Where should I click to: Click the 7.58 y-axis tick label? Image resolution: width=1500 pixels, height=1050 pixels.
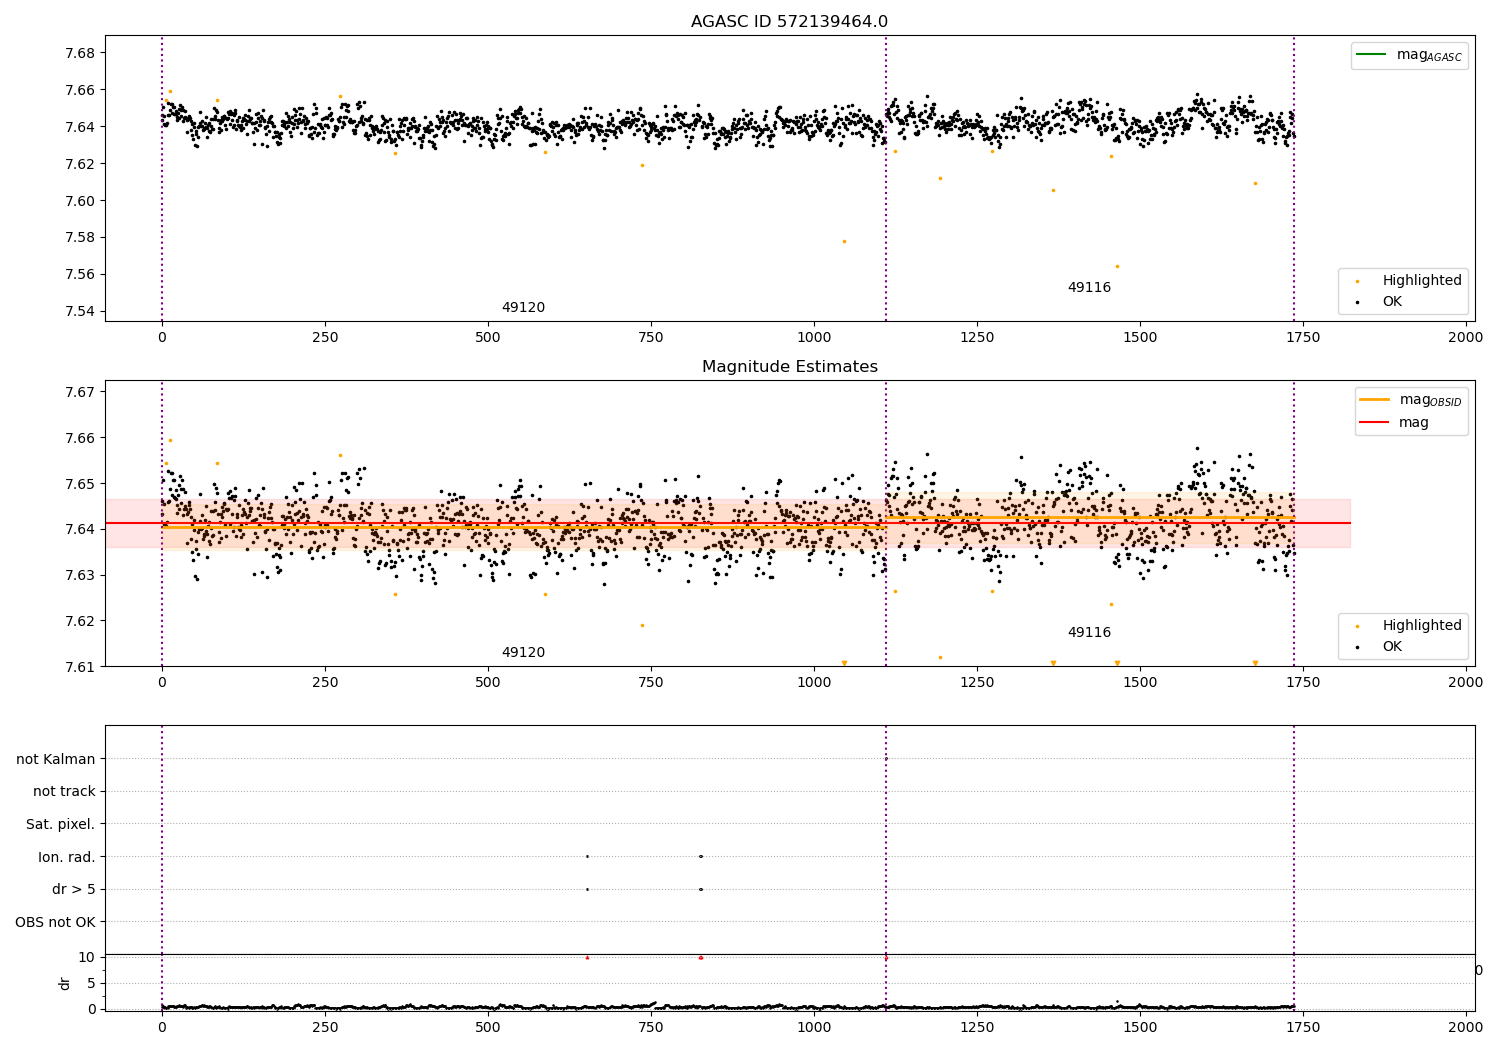pos(79,238)
